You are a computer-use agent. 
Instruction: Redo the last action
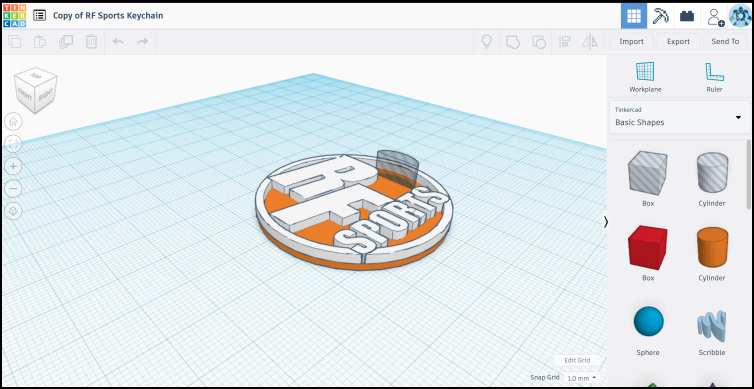click(x=143, y=42)
